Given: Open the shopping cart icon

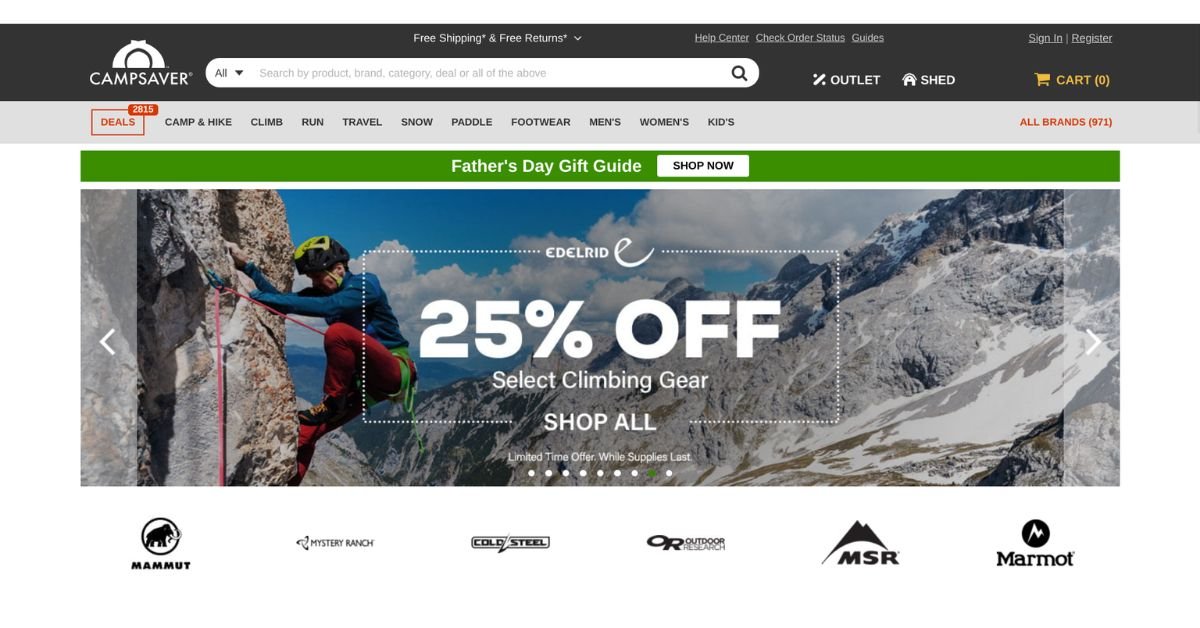Looking at the screenshot, I should point(1042,79).
